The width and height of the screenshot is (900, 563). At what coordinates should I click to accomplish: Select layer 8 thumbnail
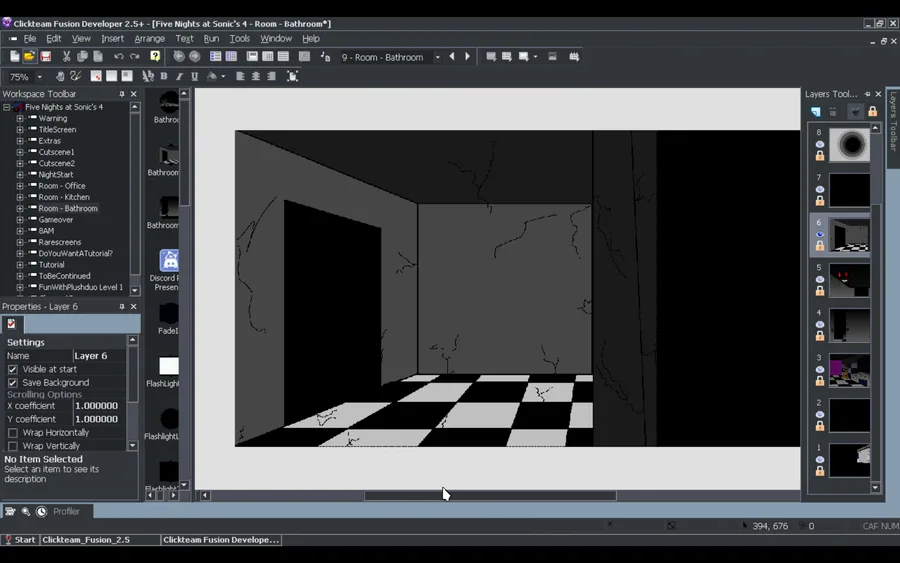[849, 145]
